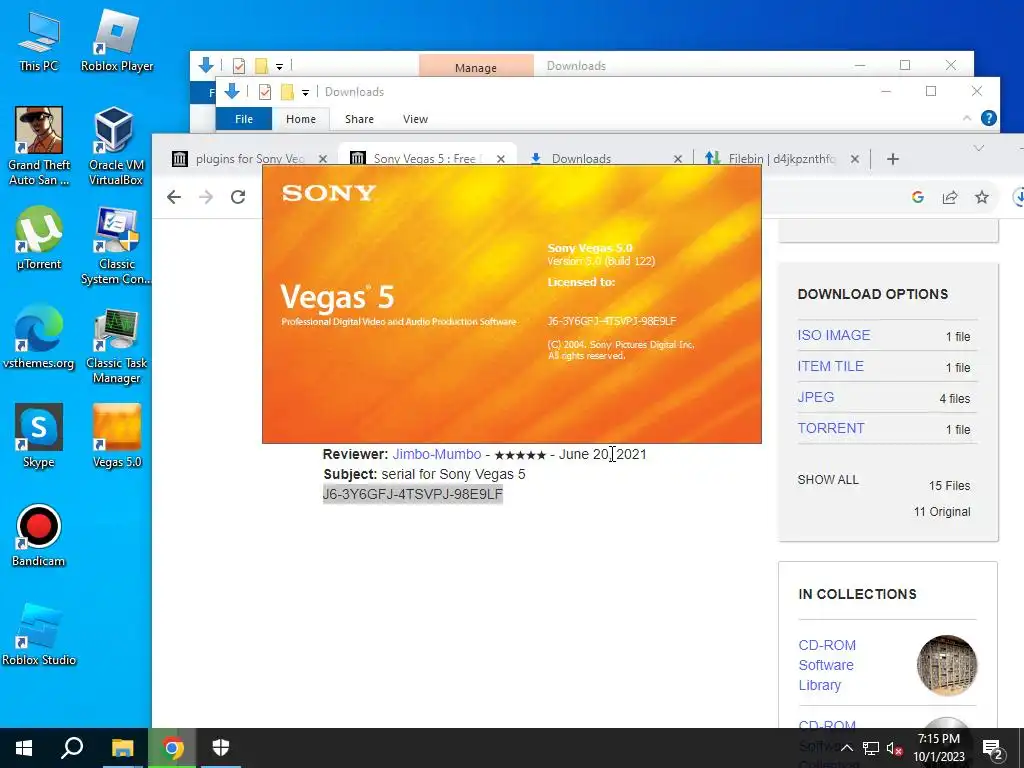Switch to Sony Vegas 5 tab

tap(427, 159)
